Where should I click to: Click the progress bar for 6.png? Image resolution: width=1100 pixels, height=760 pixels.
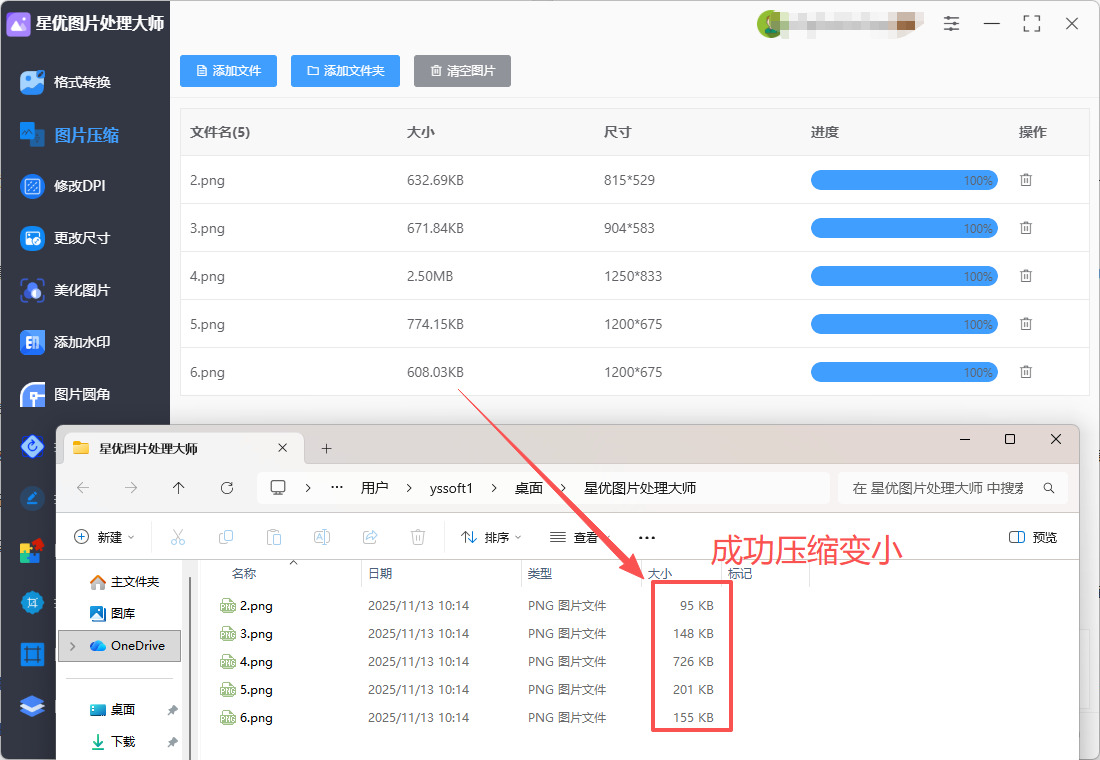coord(904,372)
